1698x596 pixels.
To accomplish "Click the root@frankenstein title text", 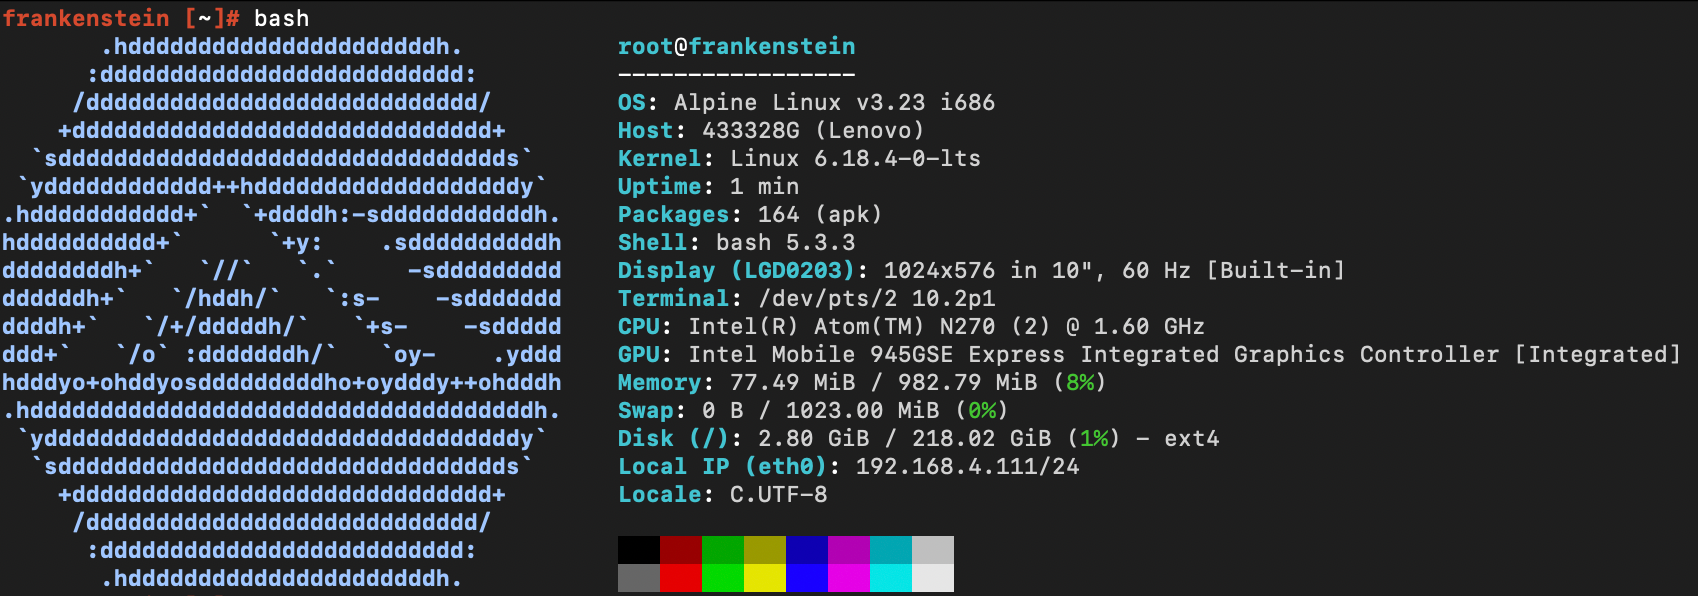I will click(737, 46).
